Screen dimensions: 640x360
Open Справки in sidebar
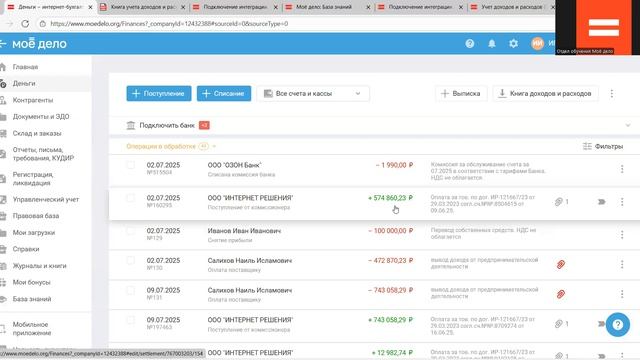[x=26, y=249]
